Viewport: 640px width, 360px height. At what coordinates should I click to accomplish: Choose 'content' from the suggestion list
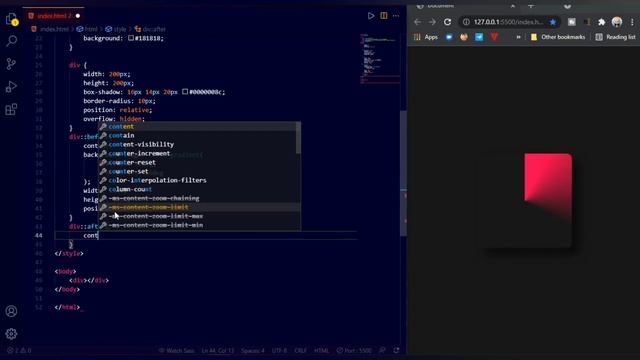(x=199, y=127)
